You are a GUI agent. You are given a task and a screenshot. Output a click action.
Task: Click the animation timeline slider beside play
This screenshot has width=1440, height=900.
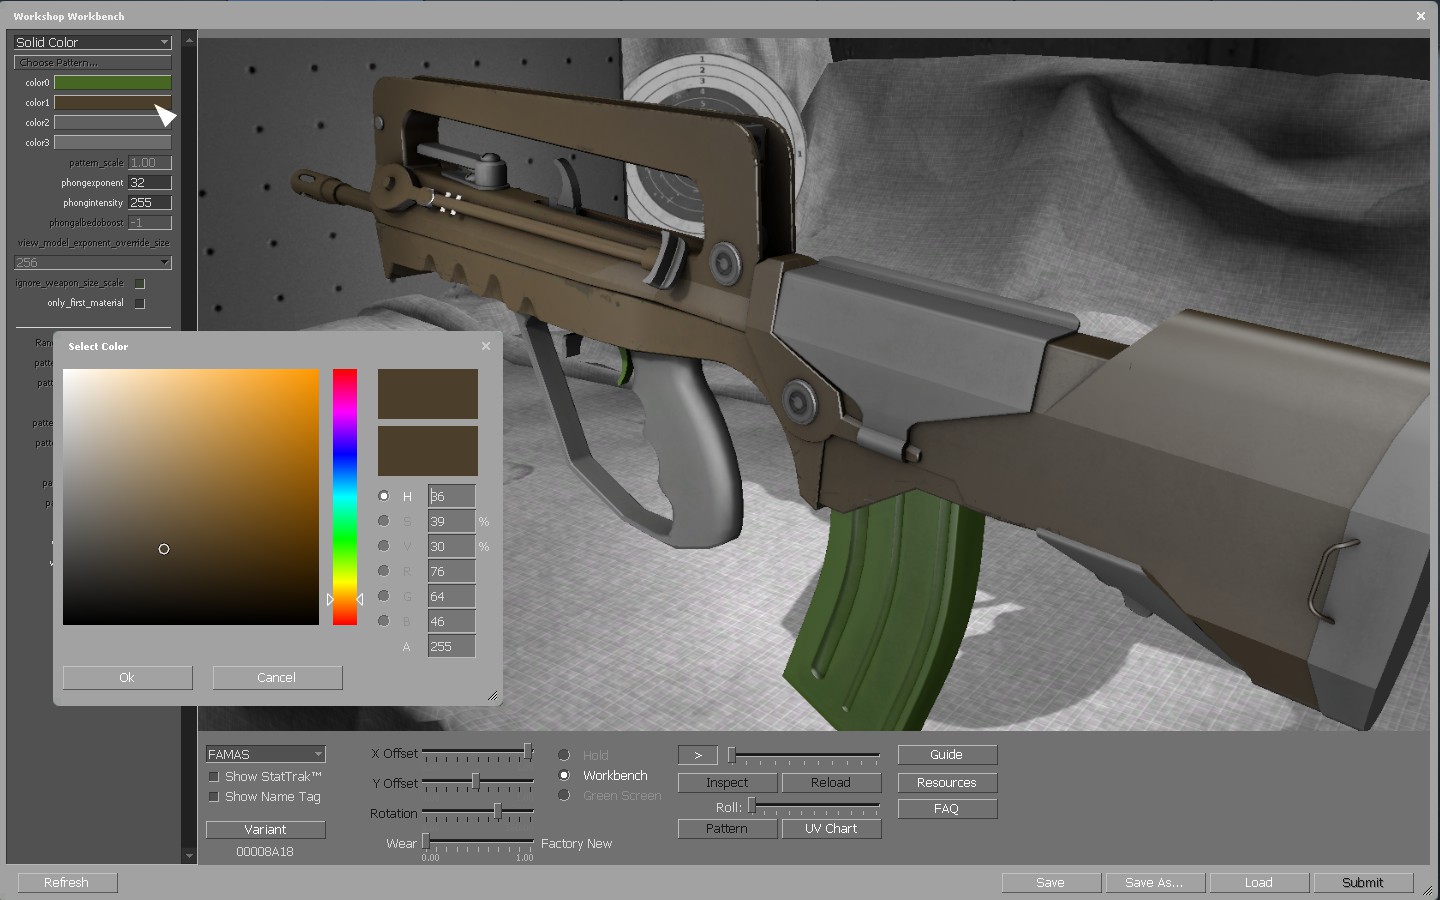(804, 755)
